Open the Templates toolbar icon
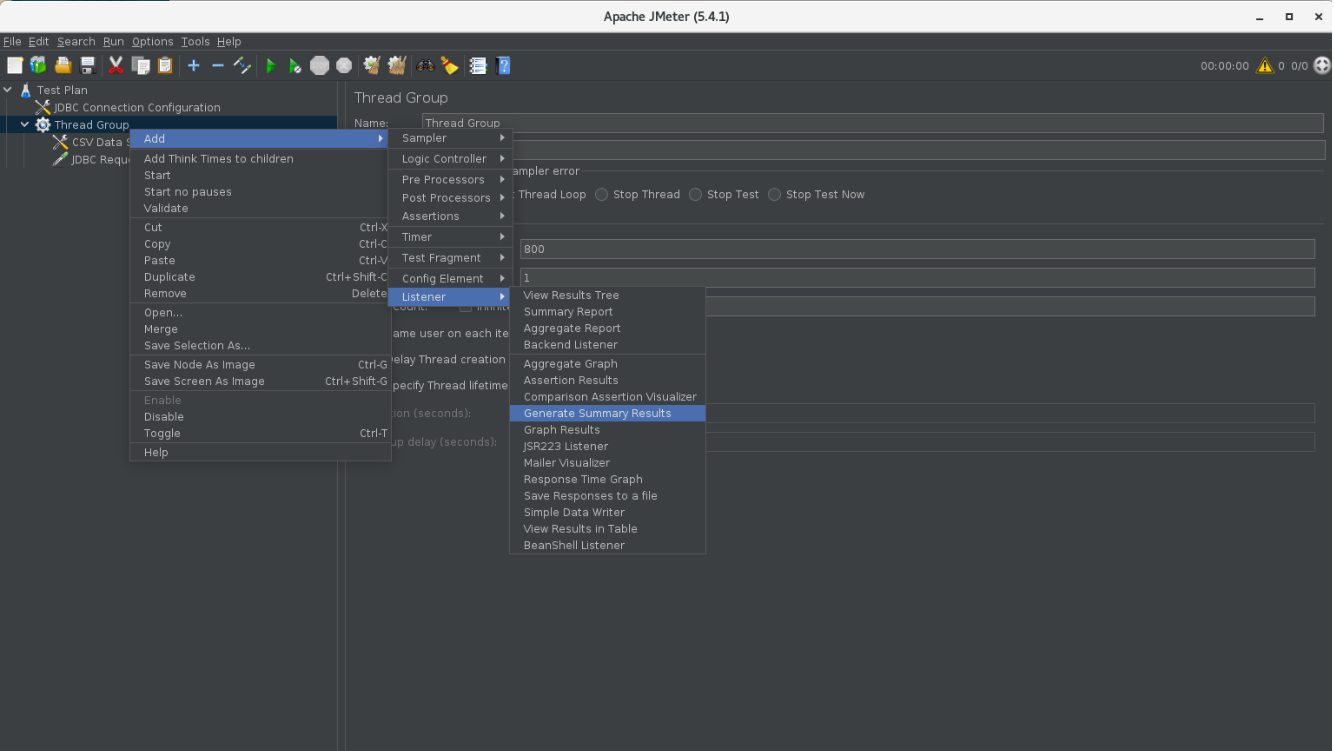Screen dimensions: 1334x751 point(38,65)
